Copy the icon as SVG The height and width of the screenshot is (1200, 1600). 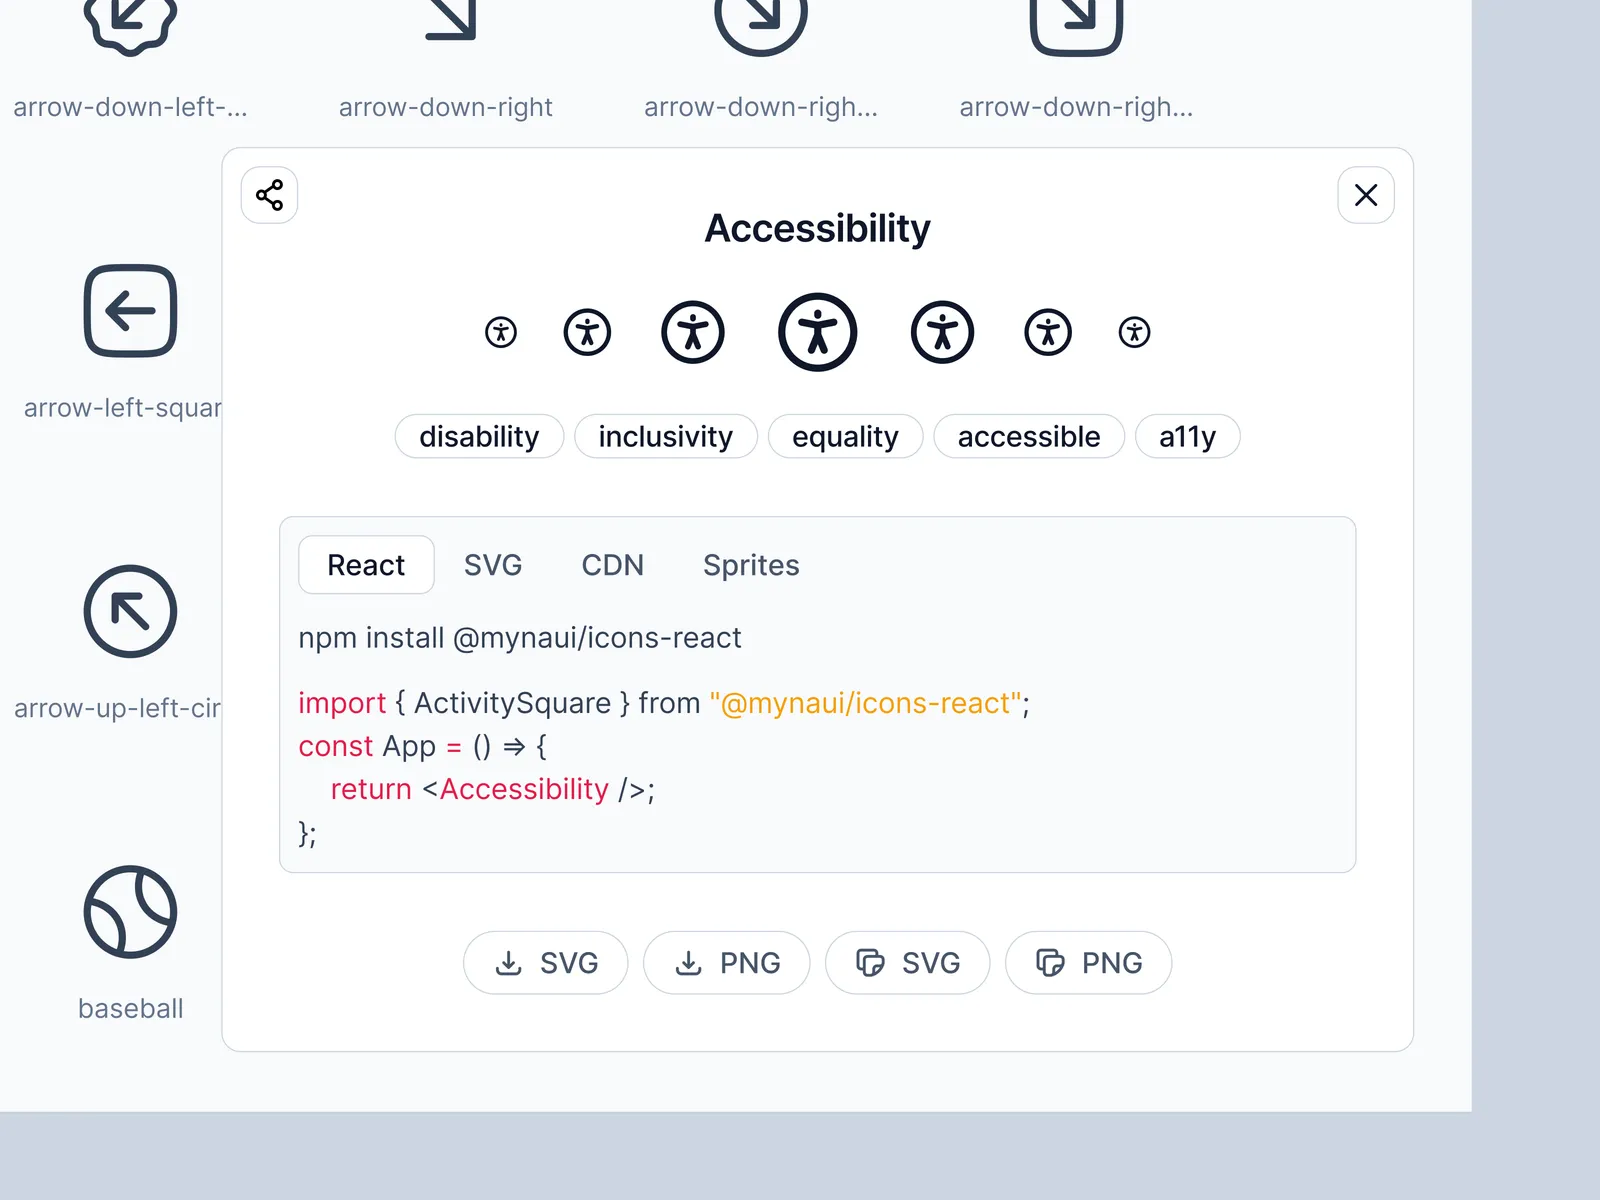908,963
